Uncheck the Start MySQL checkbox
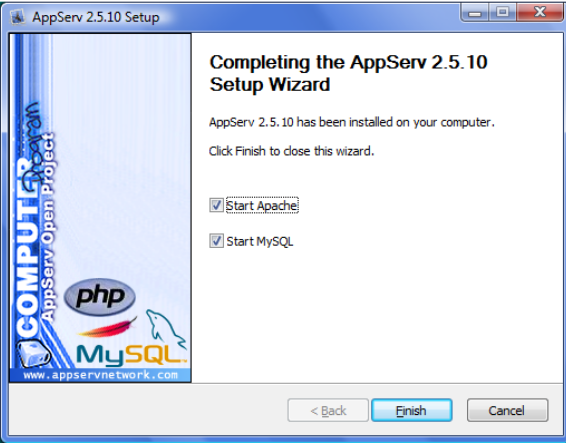566x443 pixels. [x=216, y=241]
